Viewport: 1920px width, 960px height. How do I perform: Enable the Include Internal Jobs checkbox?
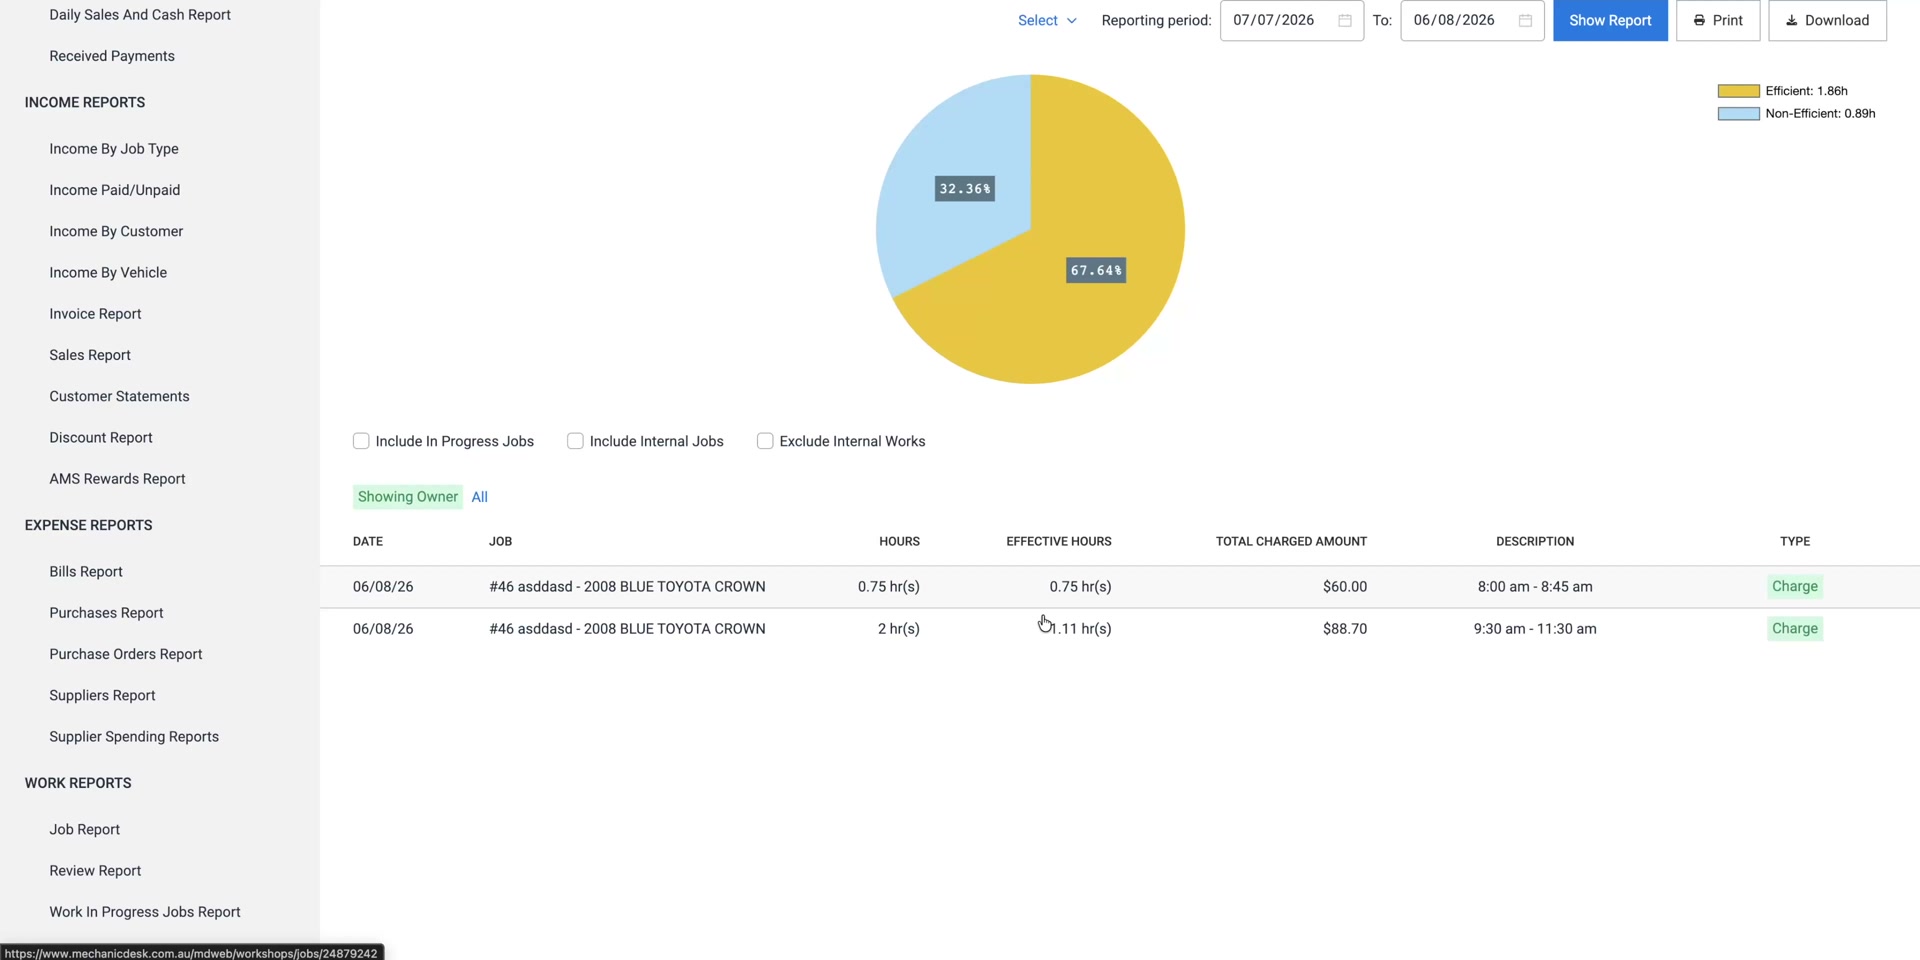(x=575, y=441)
